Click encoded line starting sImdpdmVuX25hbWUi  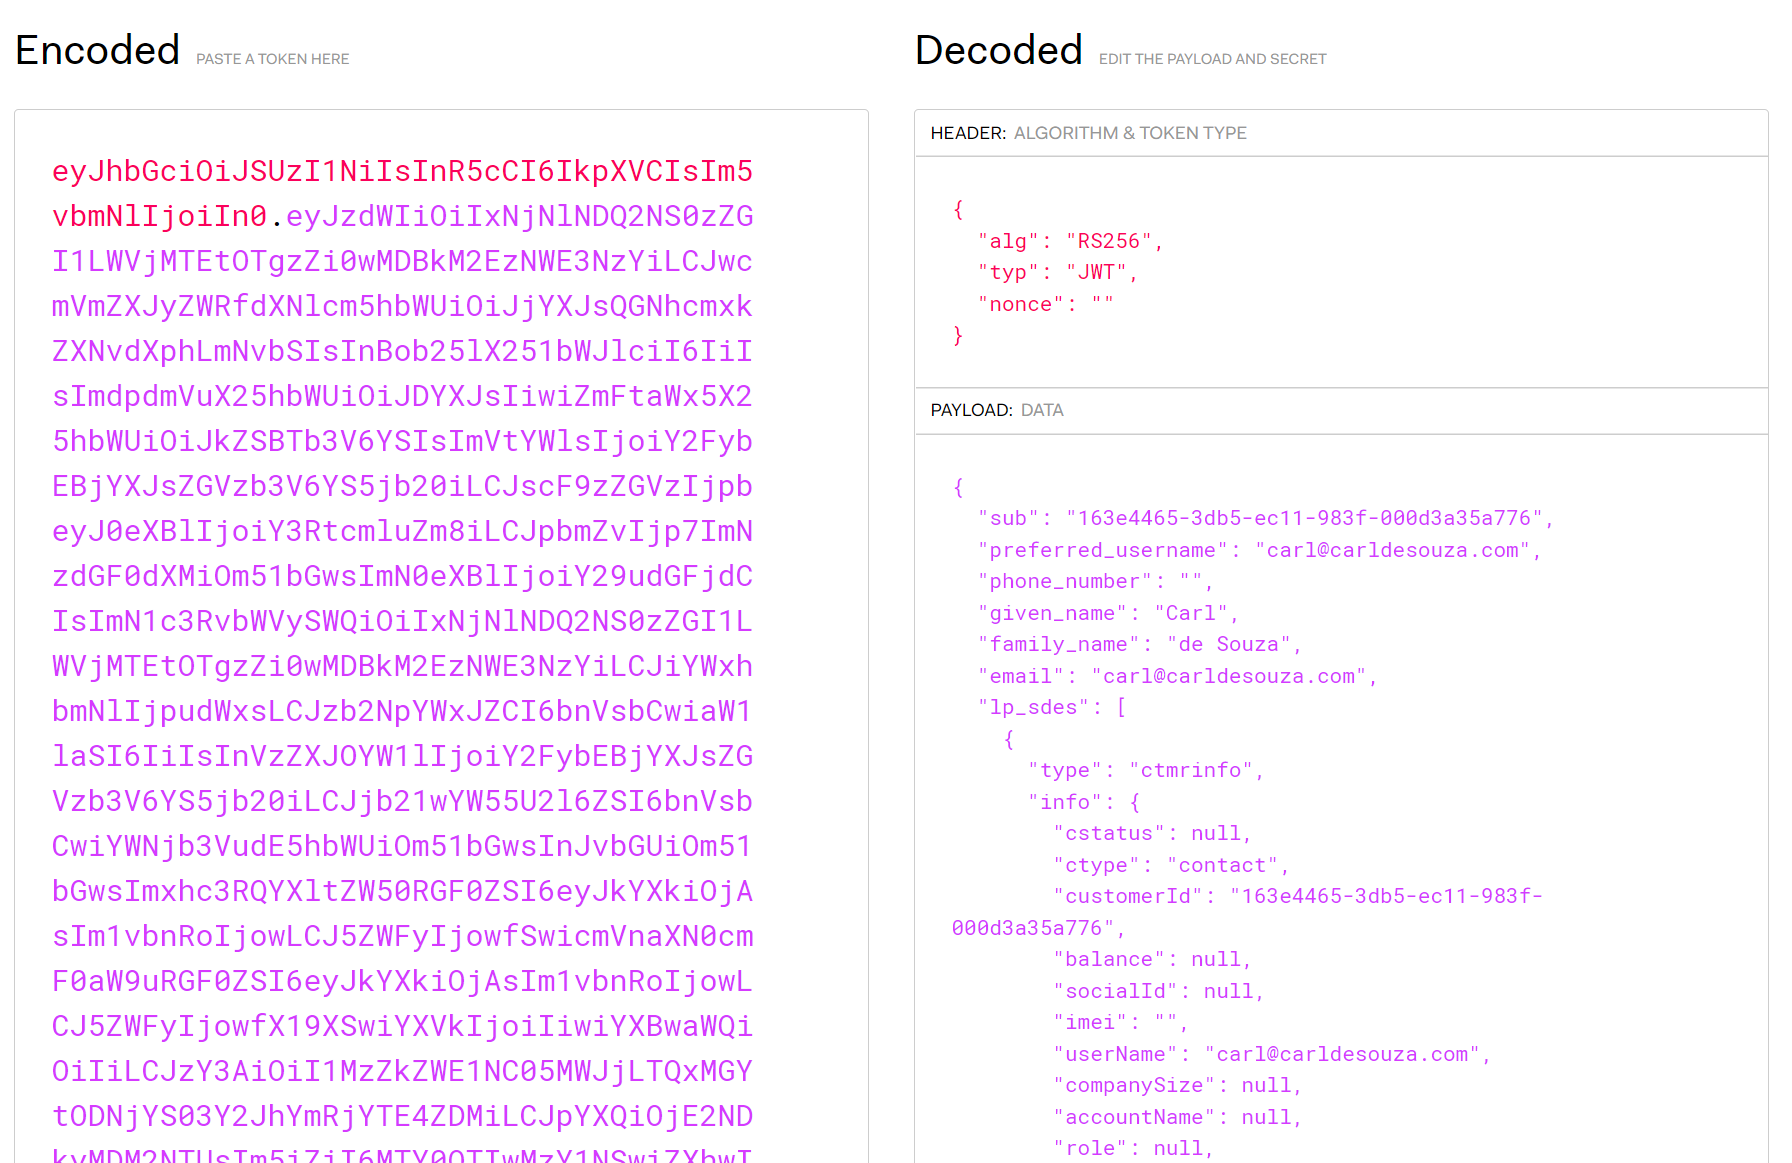402,396
